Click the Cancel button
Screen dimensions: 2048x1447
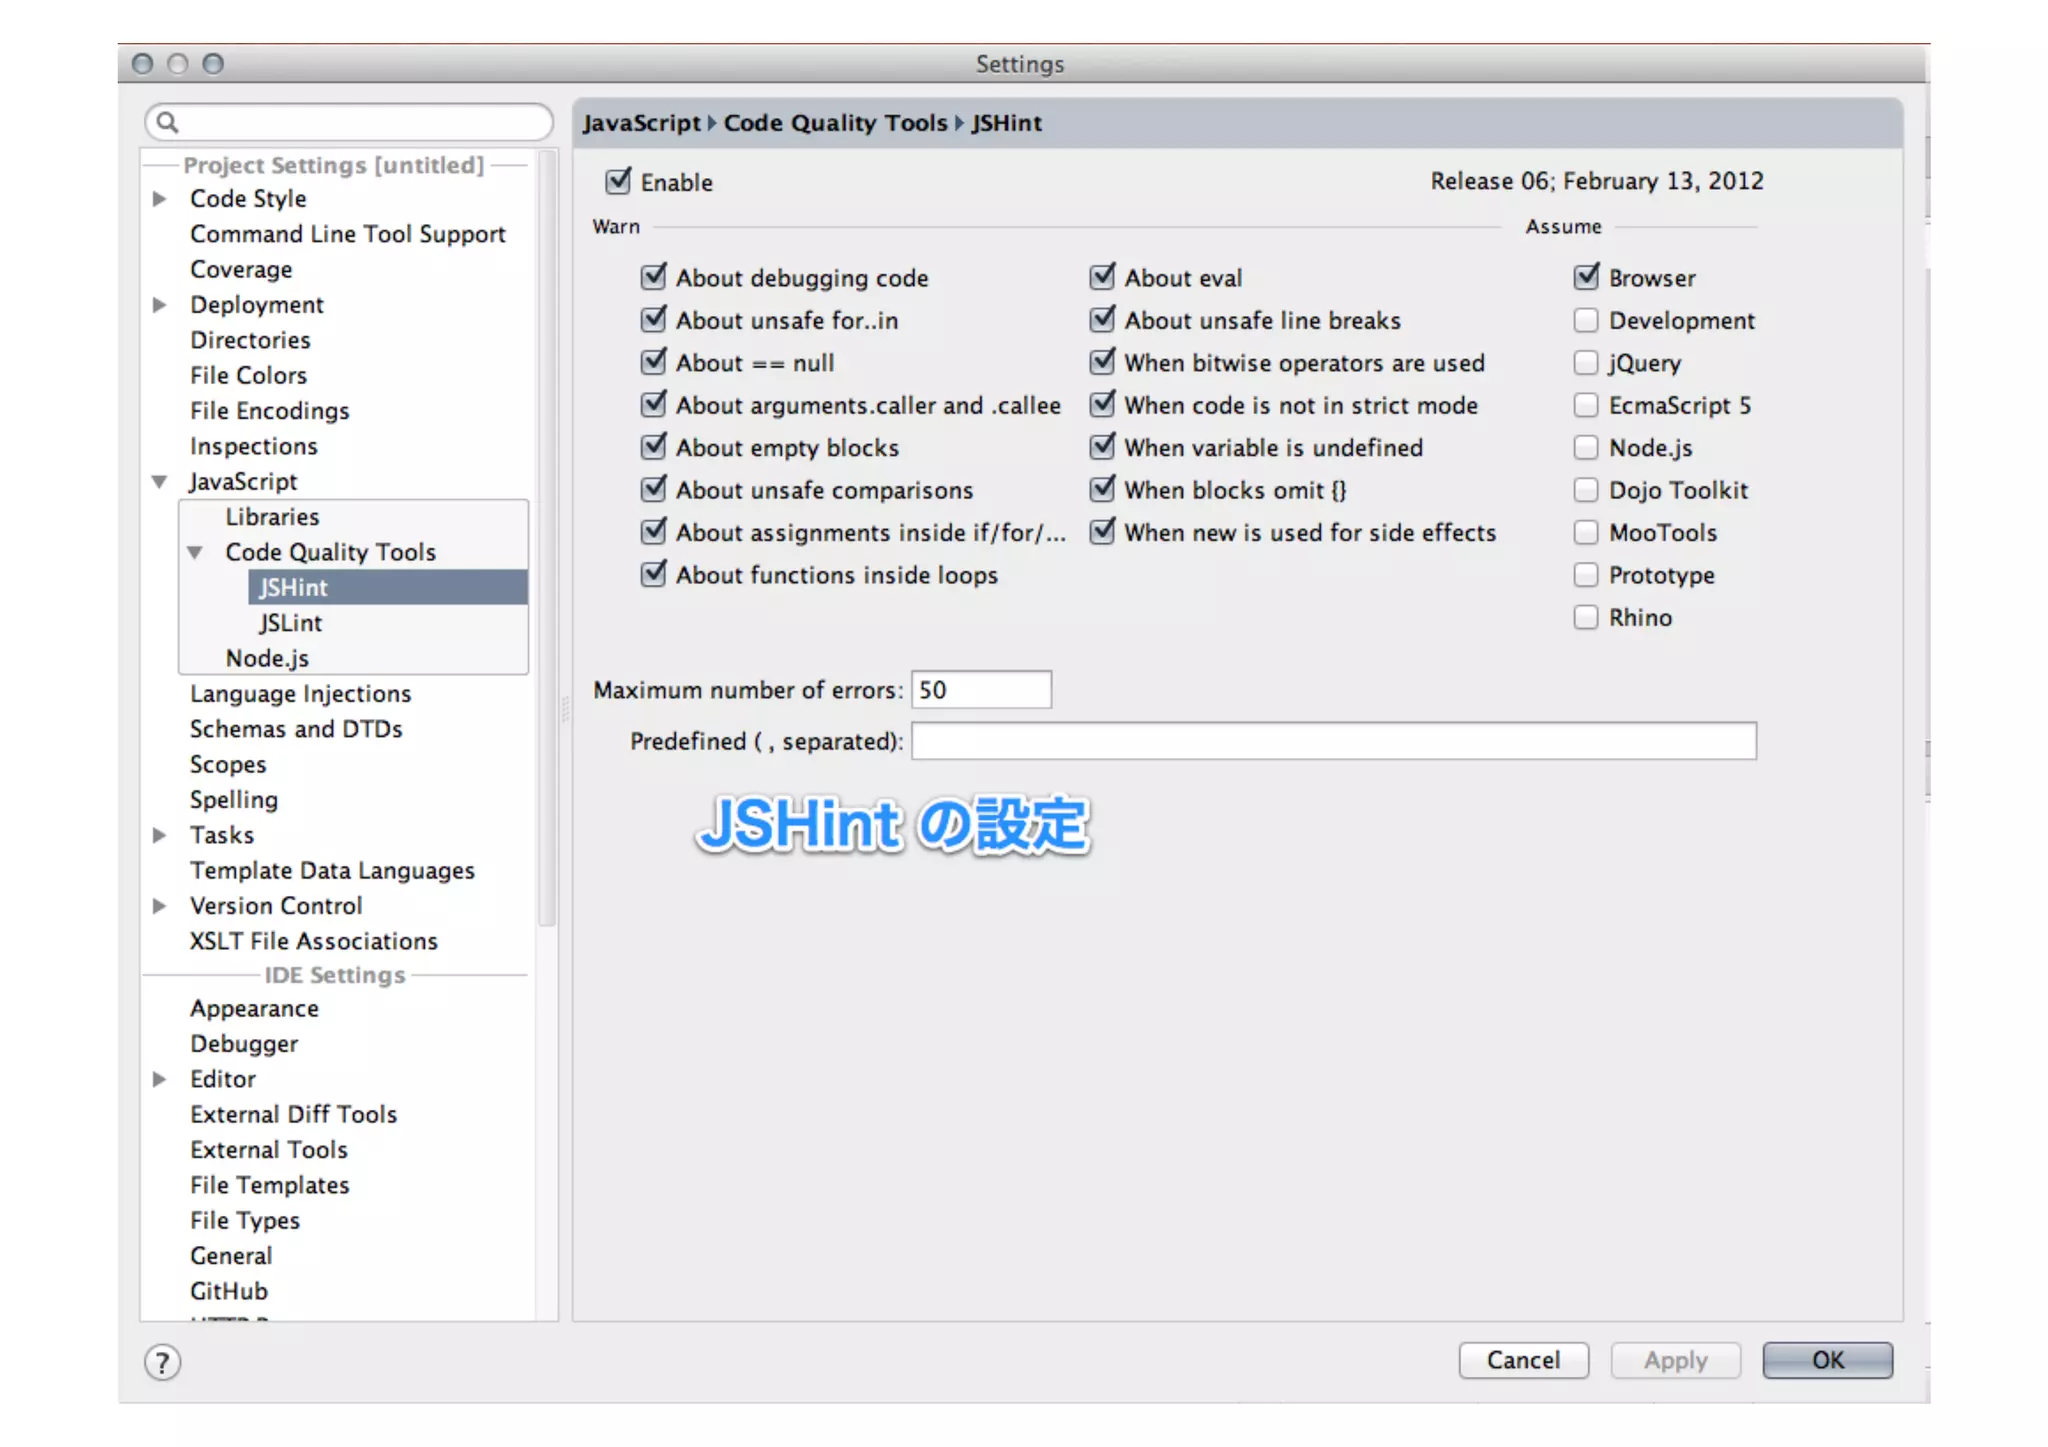tap(1522, 1360)
